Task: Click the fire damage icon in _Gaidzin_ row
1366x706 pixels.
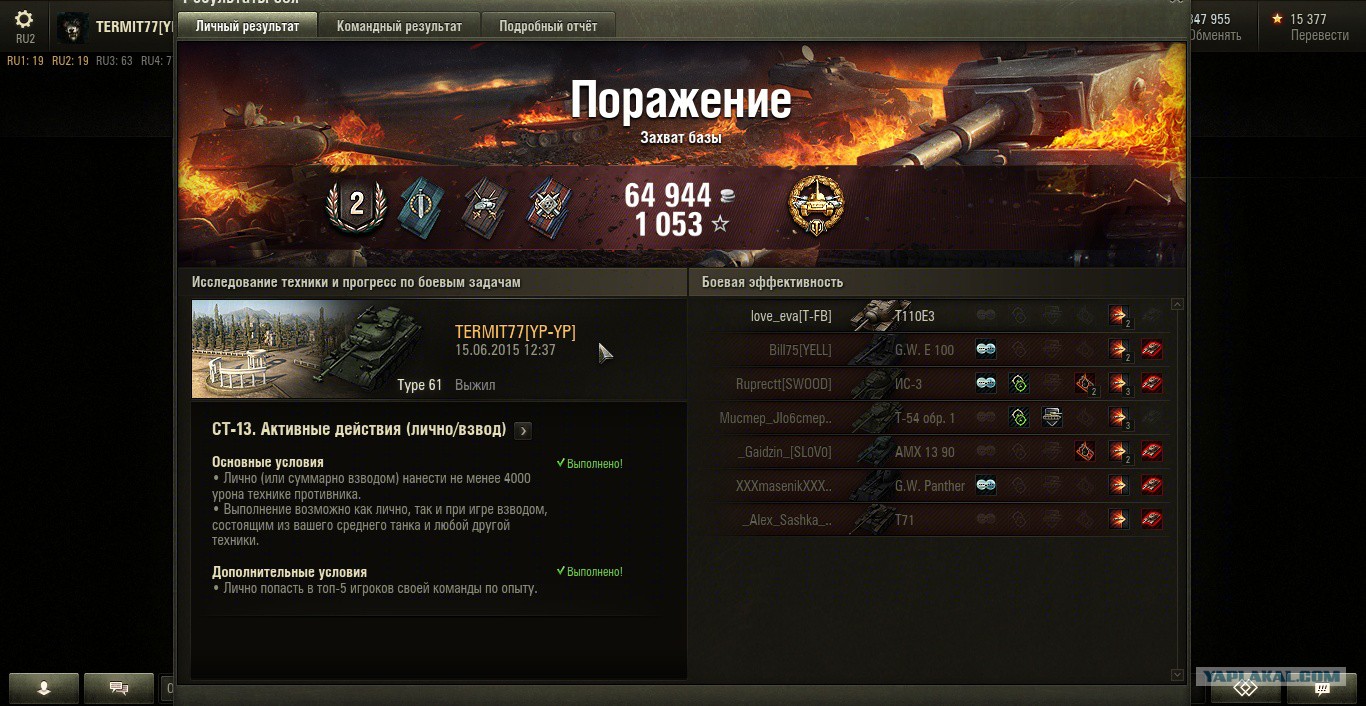Action: pos(1085,452)
